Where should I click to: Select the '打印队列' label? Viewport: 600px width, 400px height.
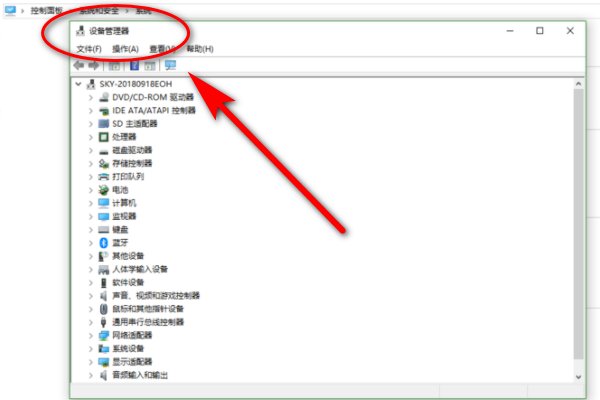pos(128,176)
